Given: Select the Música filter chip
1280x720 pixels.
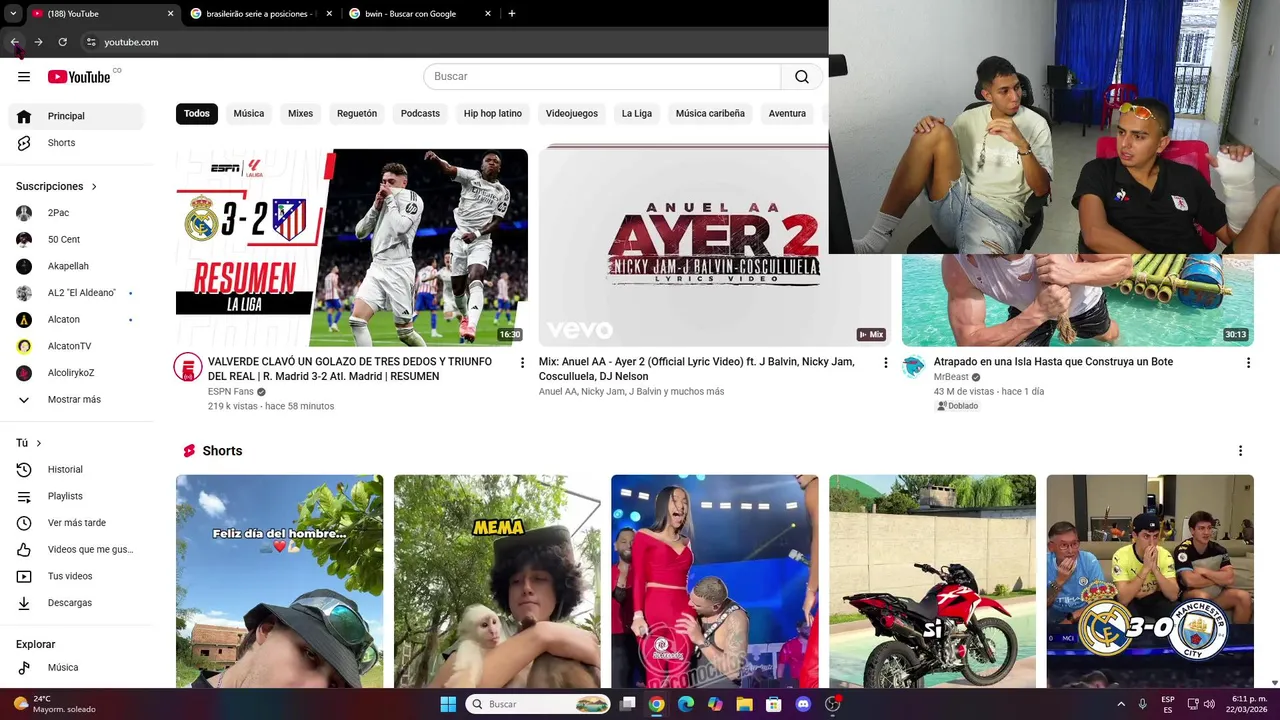Looking at the screenshot, I should click(249, 114).
